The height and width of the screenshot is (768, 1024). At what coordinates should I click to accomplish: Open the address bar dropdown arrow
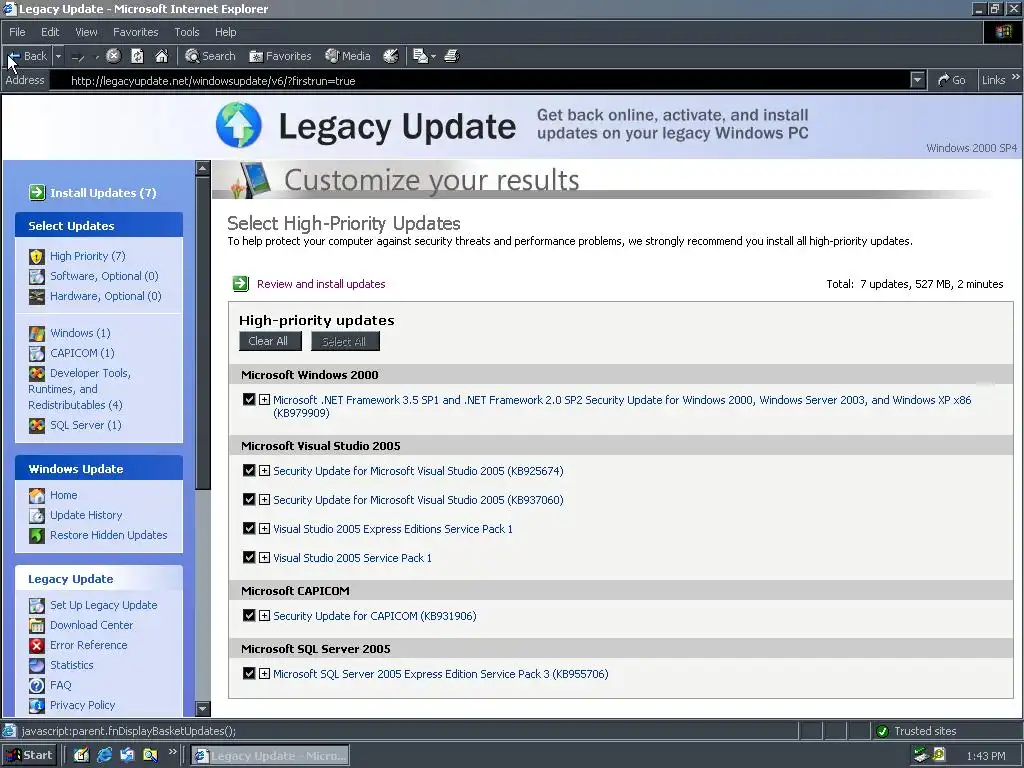(918, 80)
